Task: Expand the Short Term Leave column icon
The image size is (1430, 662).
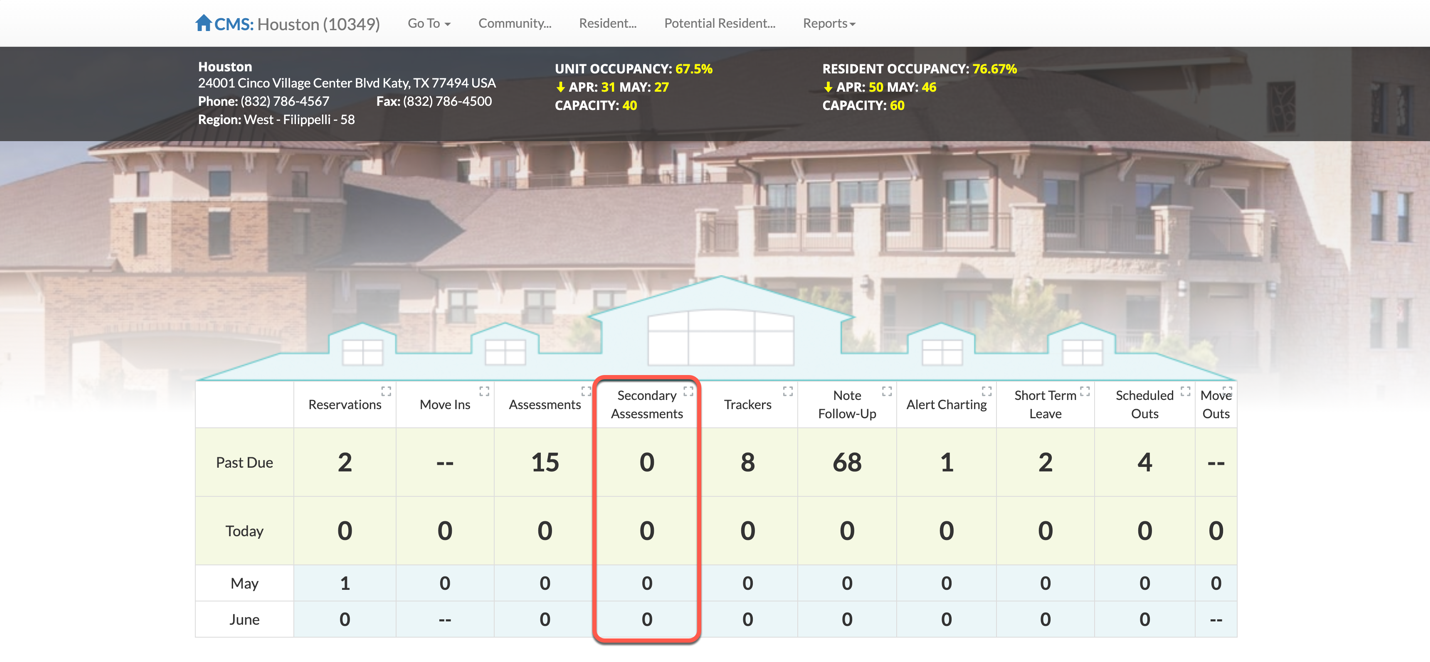Action: [x=1085, y=391]
